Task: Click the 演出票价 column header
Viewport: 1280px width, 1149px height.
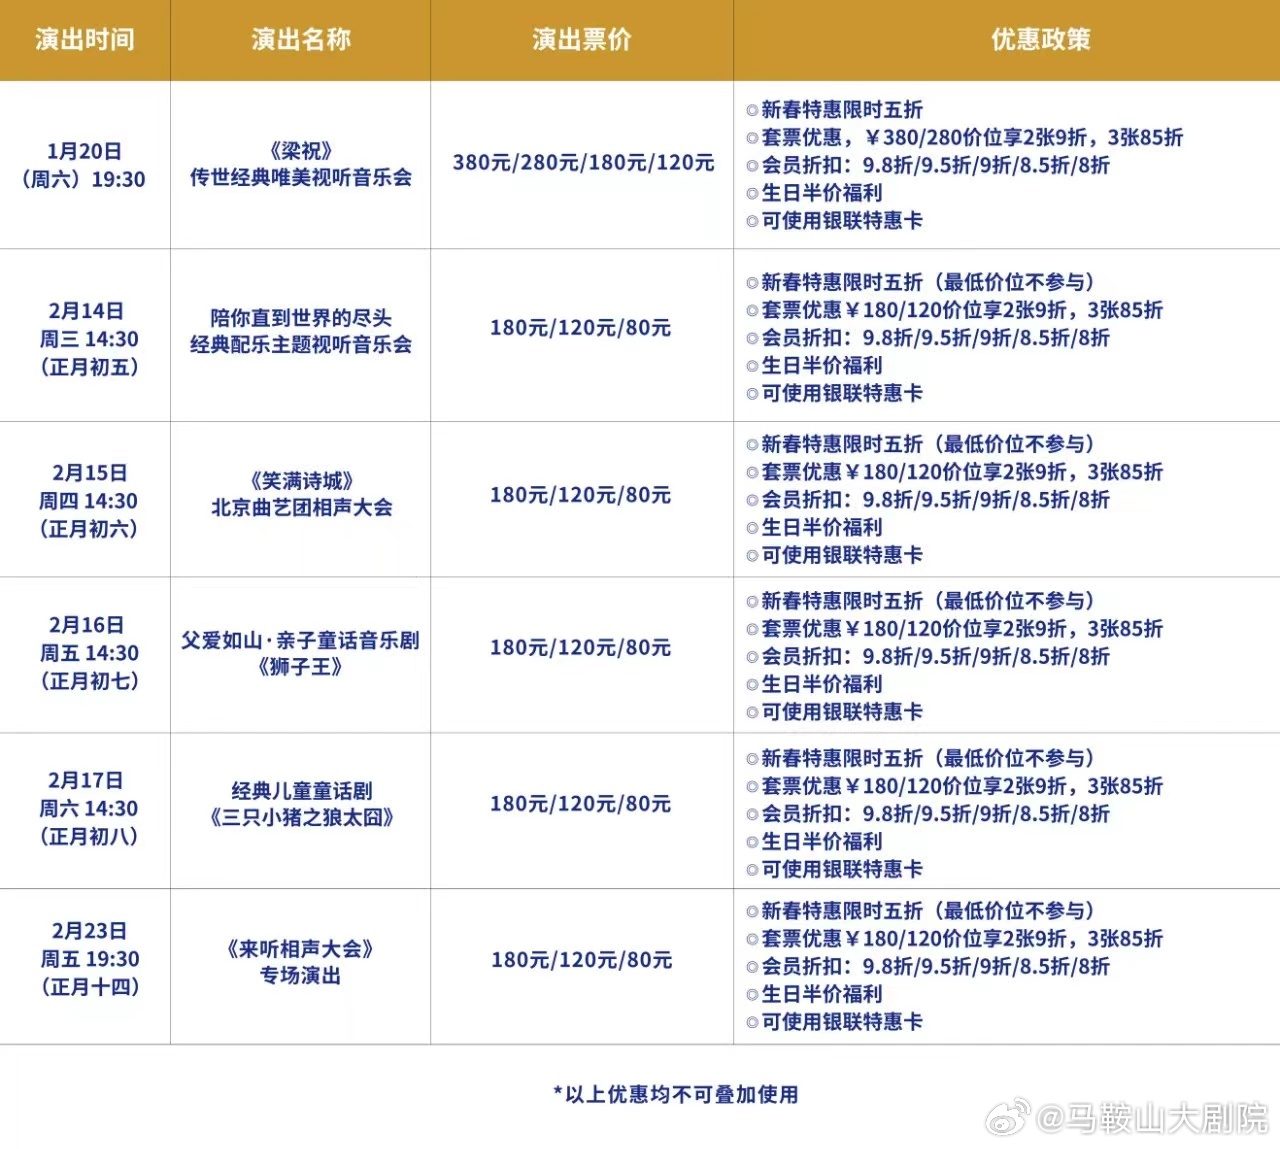Action: pos(582,39)
